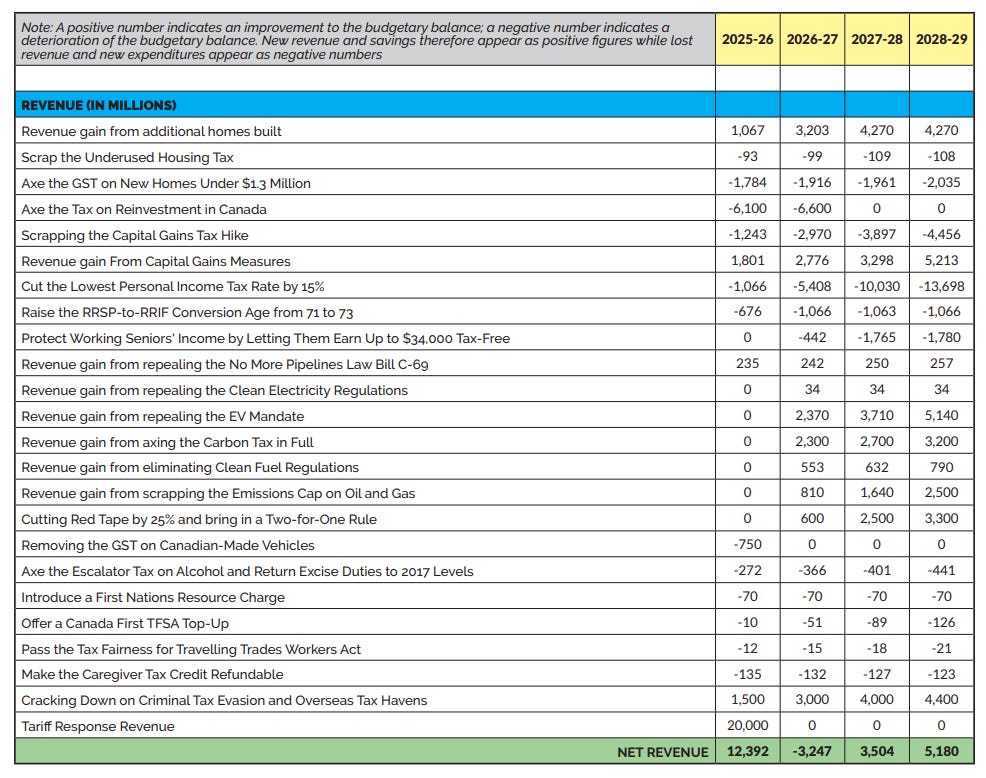This screenshot has height=778, width=986.
Task: Click 'Tariff Response Revenue' row label
Action: pyautogui.click(x=97, y=726)
